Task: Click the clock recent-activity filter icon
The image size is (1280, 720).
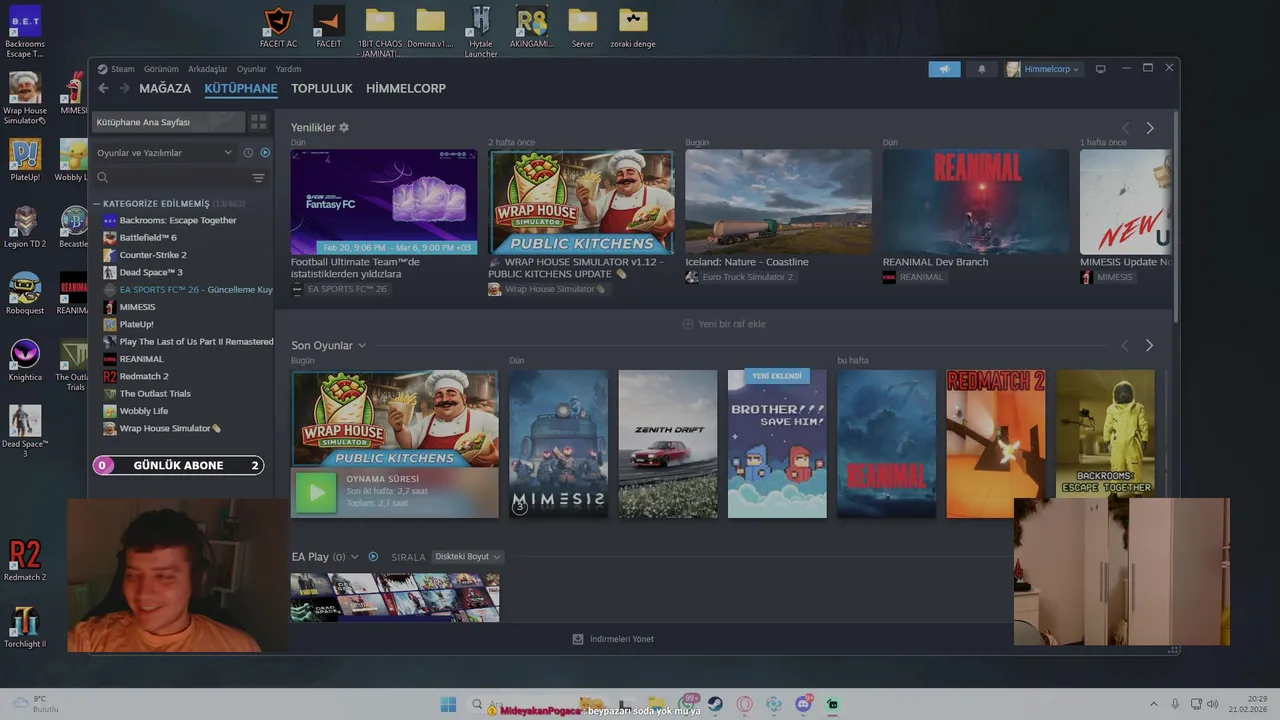Action: [x=248, y=153]
